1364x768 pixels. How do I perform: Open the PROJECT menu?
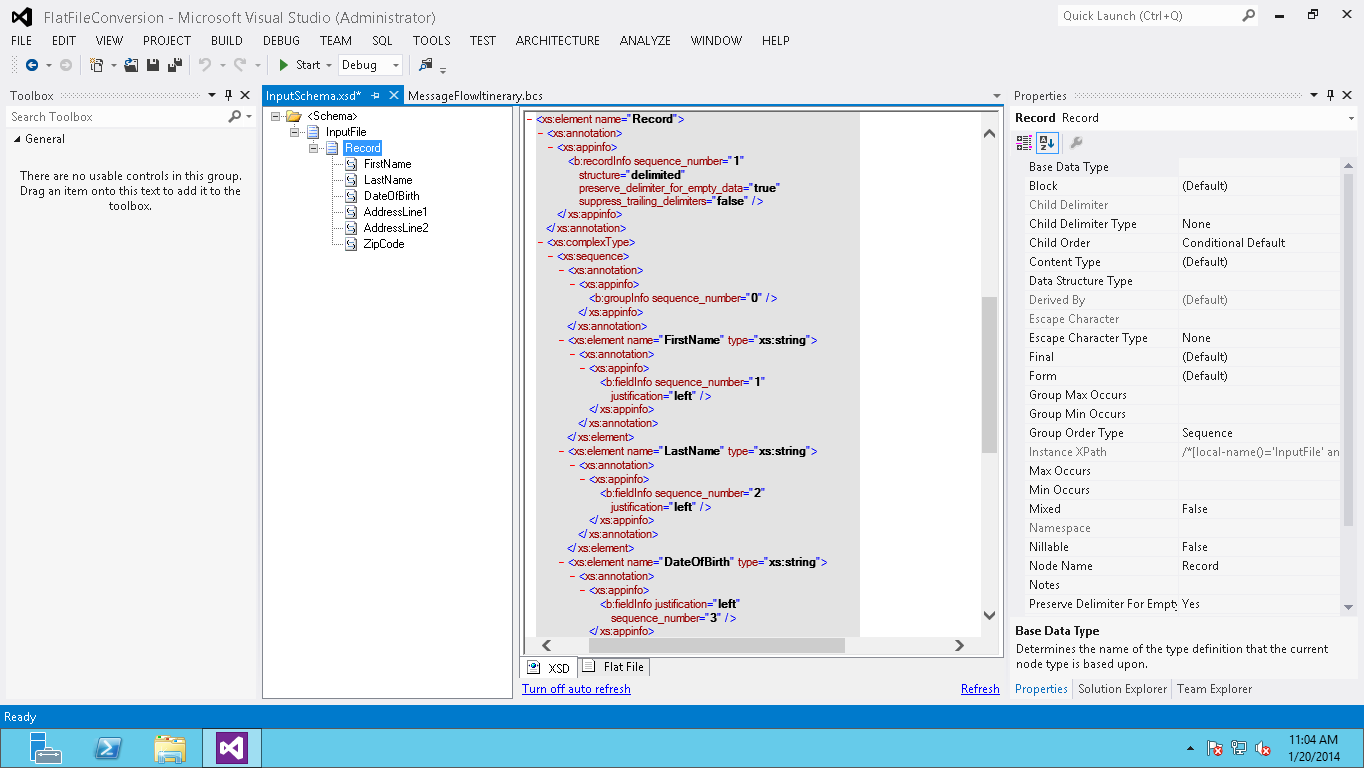(167, 41)
